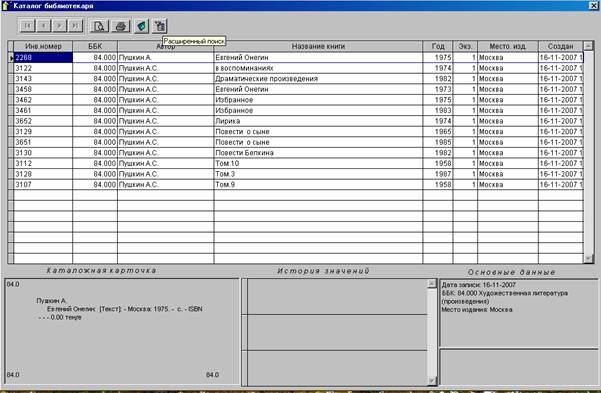This screenshot has width=601, height=393.
Task: Click the ББК column header
Action: (x=95, y=46)
